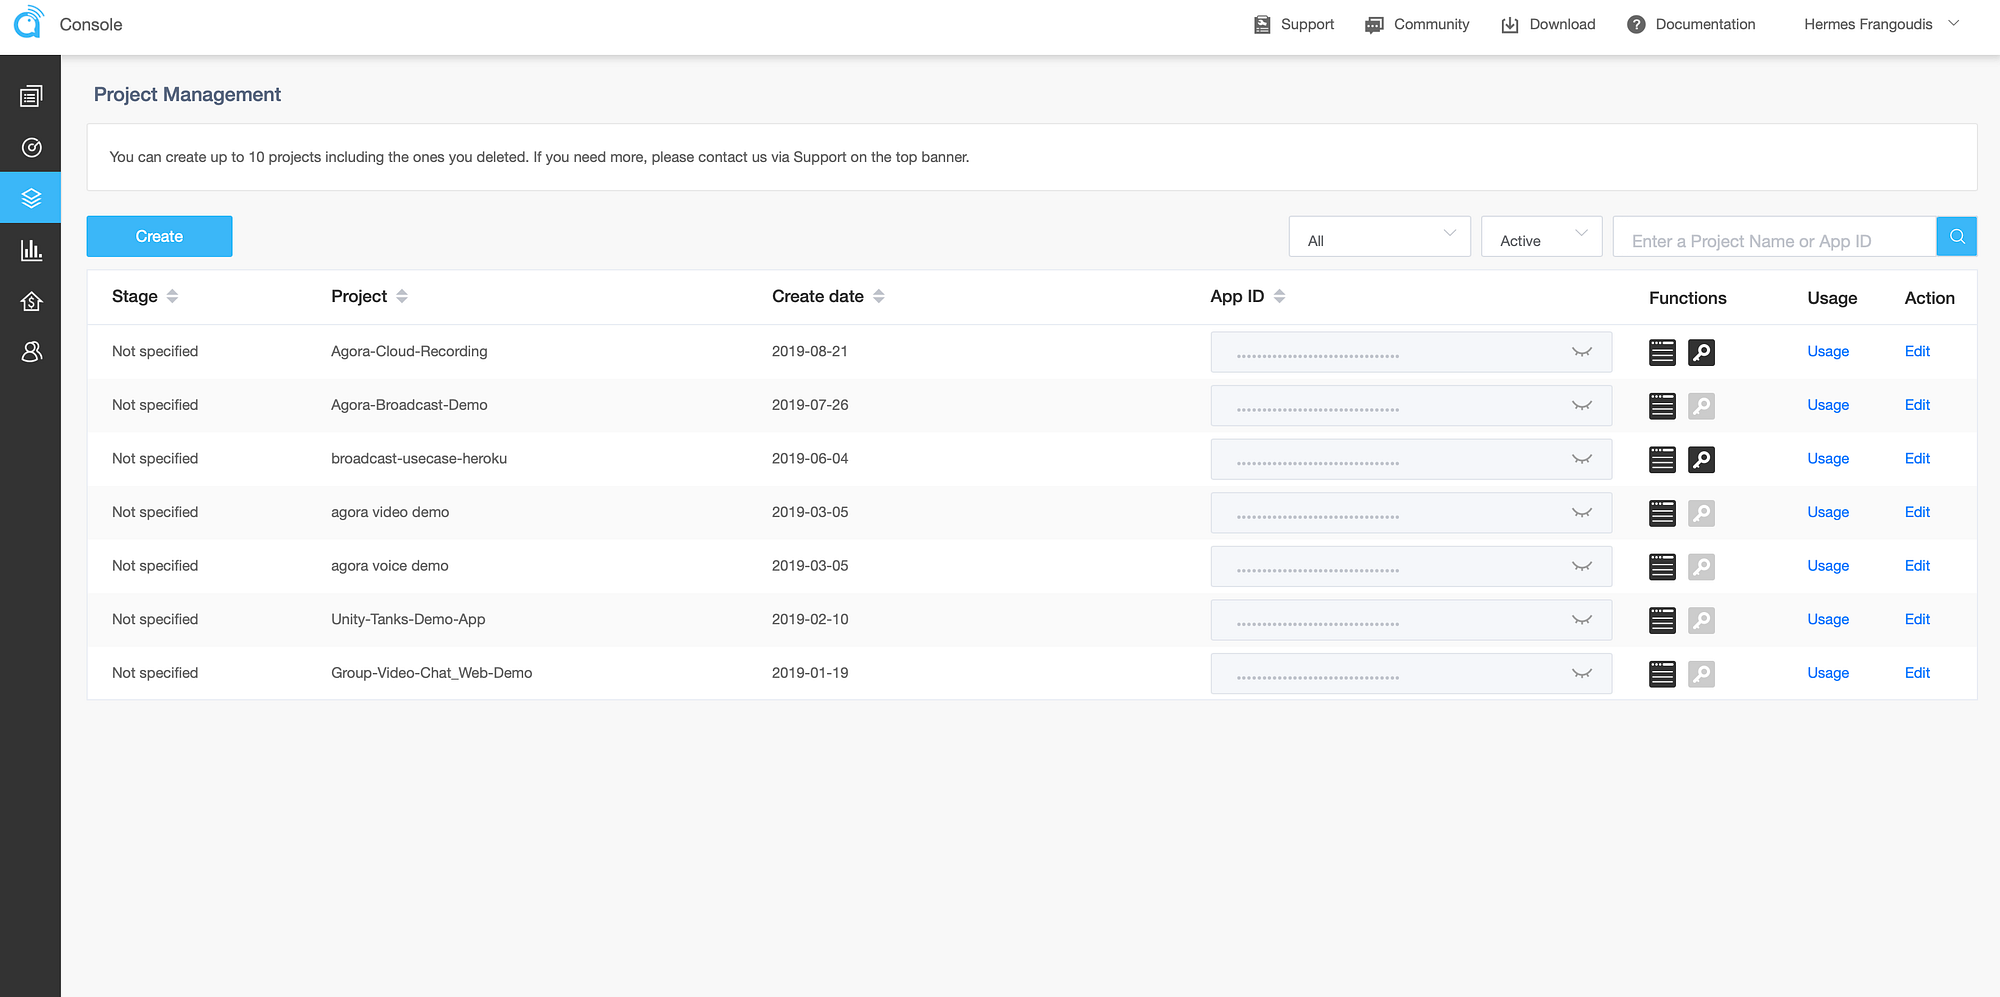The image size is (2000, 997).
Task: Reveal the App ID for agora voice demo
Action: click(1582, 567)
